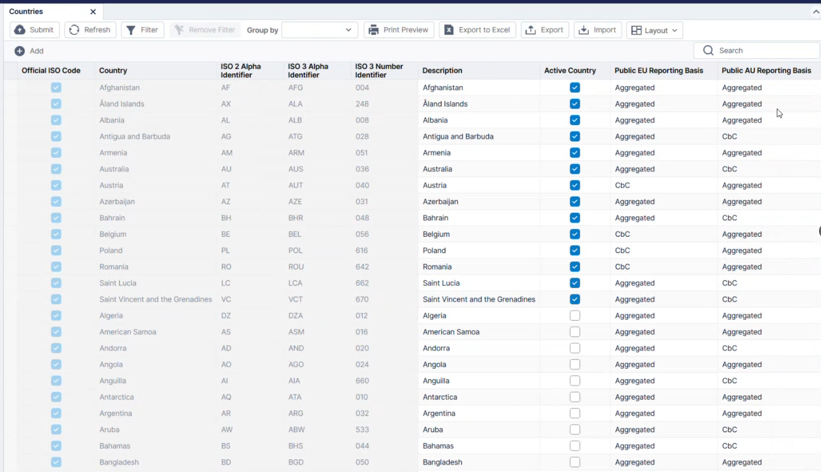
Task: Check Active Country for Bangladesh
Action: [x=575, y=462]
